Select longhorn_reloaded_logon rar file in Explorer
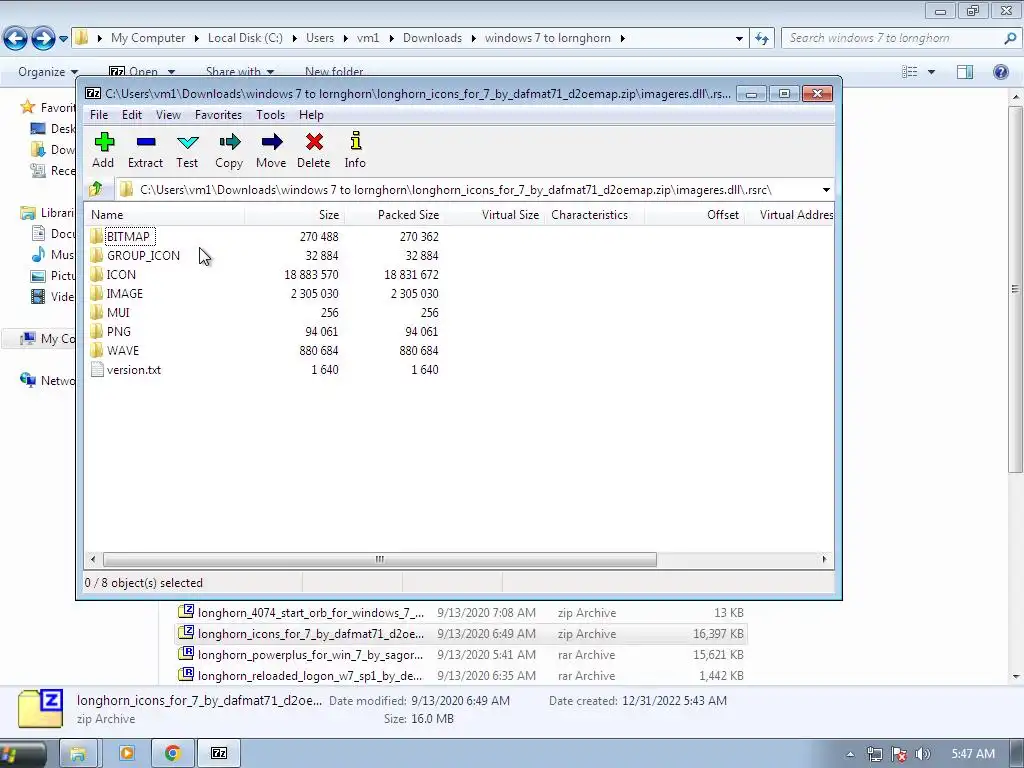 [x=460, y=676]
